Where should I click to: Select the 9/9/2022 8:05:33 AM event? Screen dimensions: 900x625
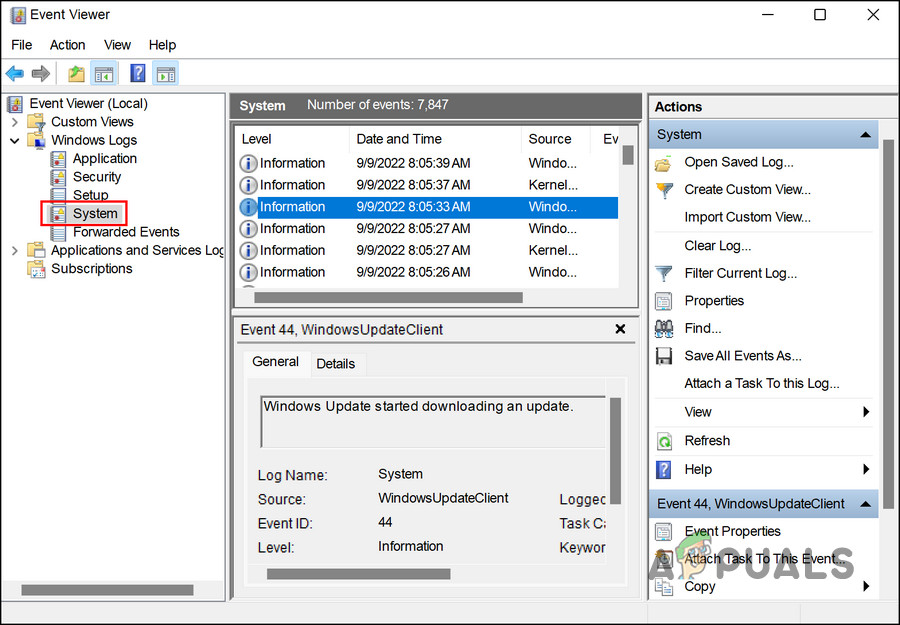(428, 207)
